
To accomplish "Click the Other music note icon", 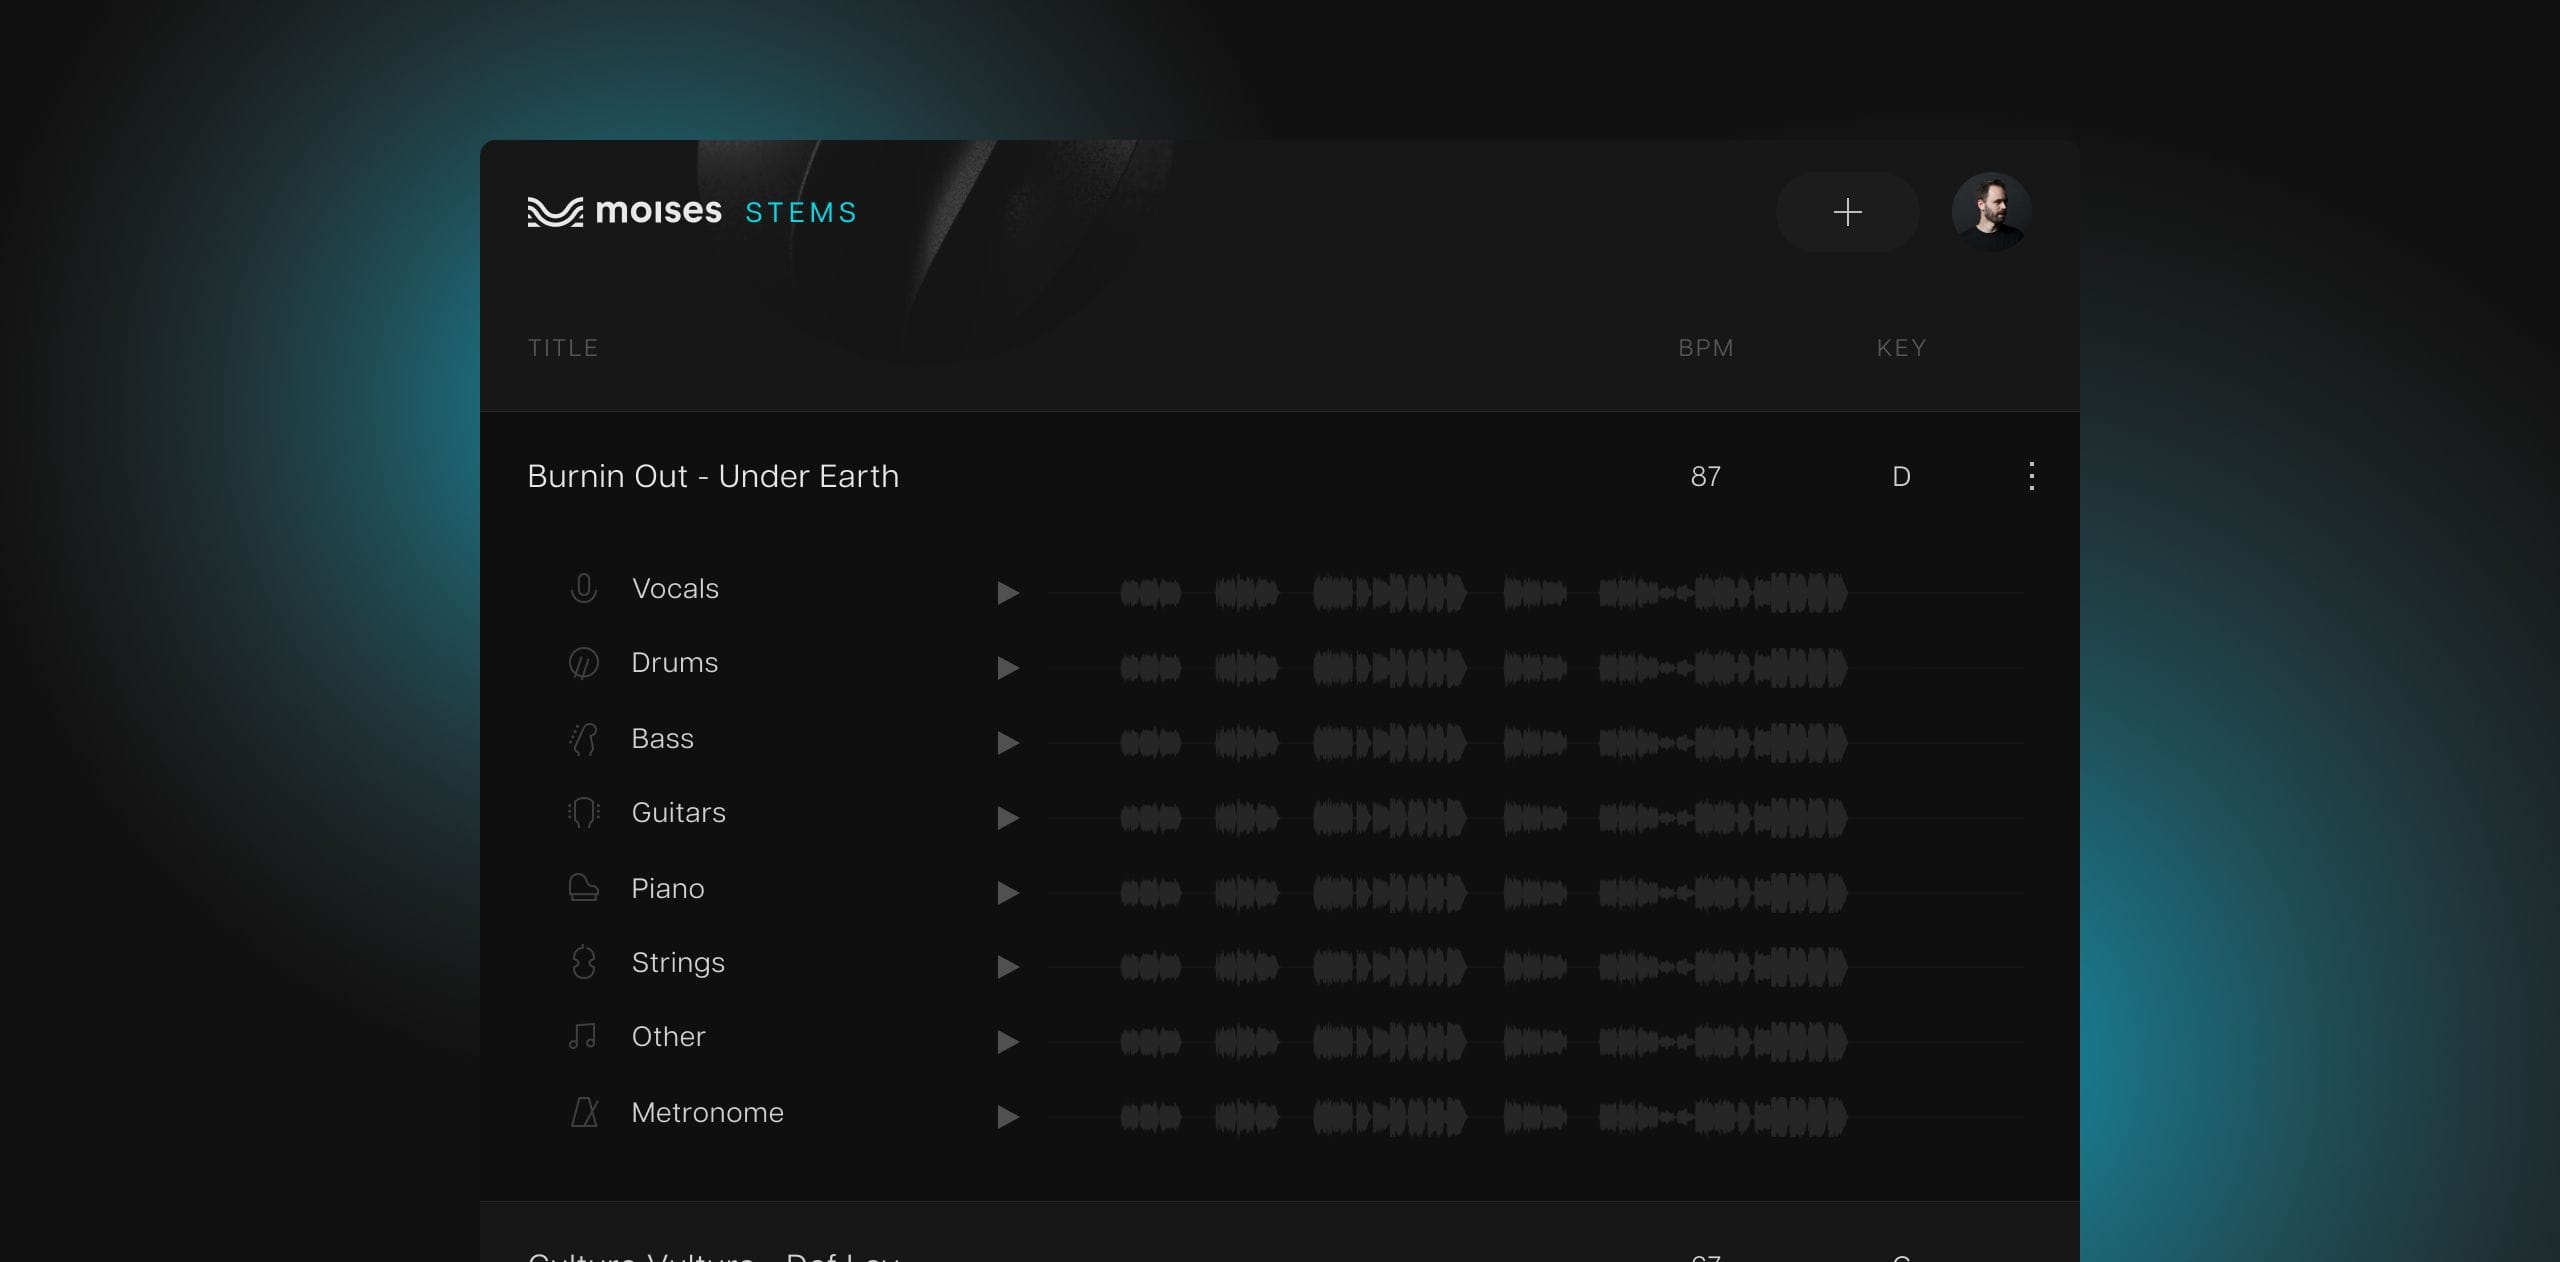I will point(584,1037).
